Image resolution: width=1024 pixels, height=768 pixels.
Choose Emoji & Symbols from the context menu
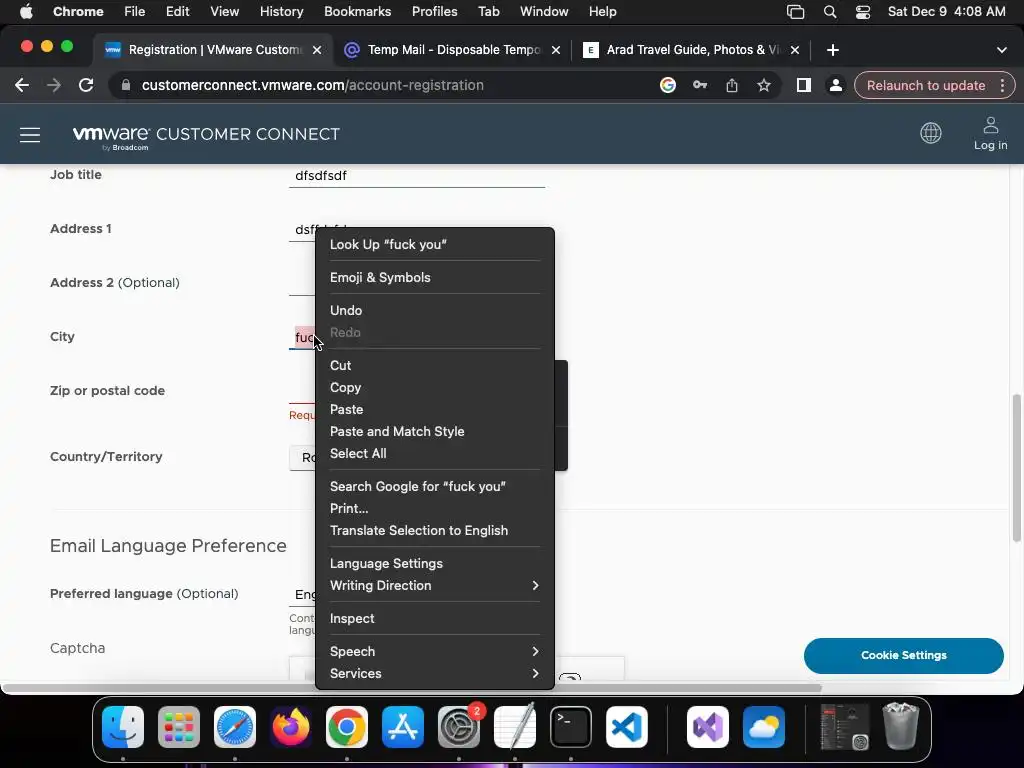pos(434,278)
